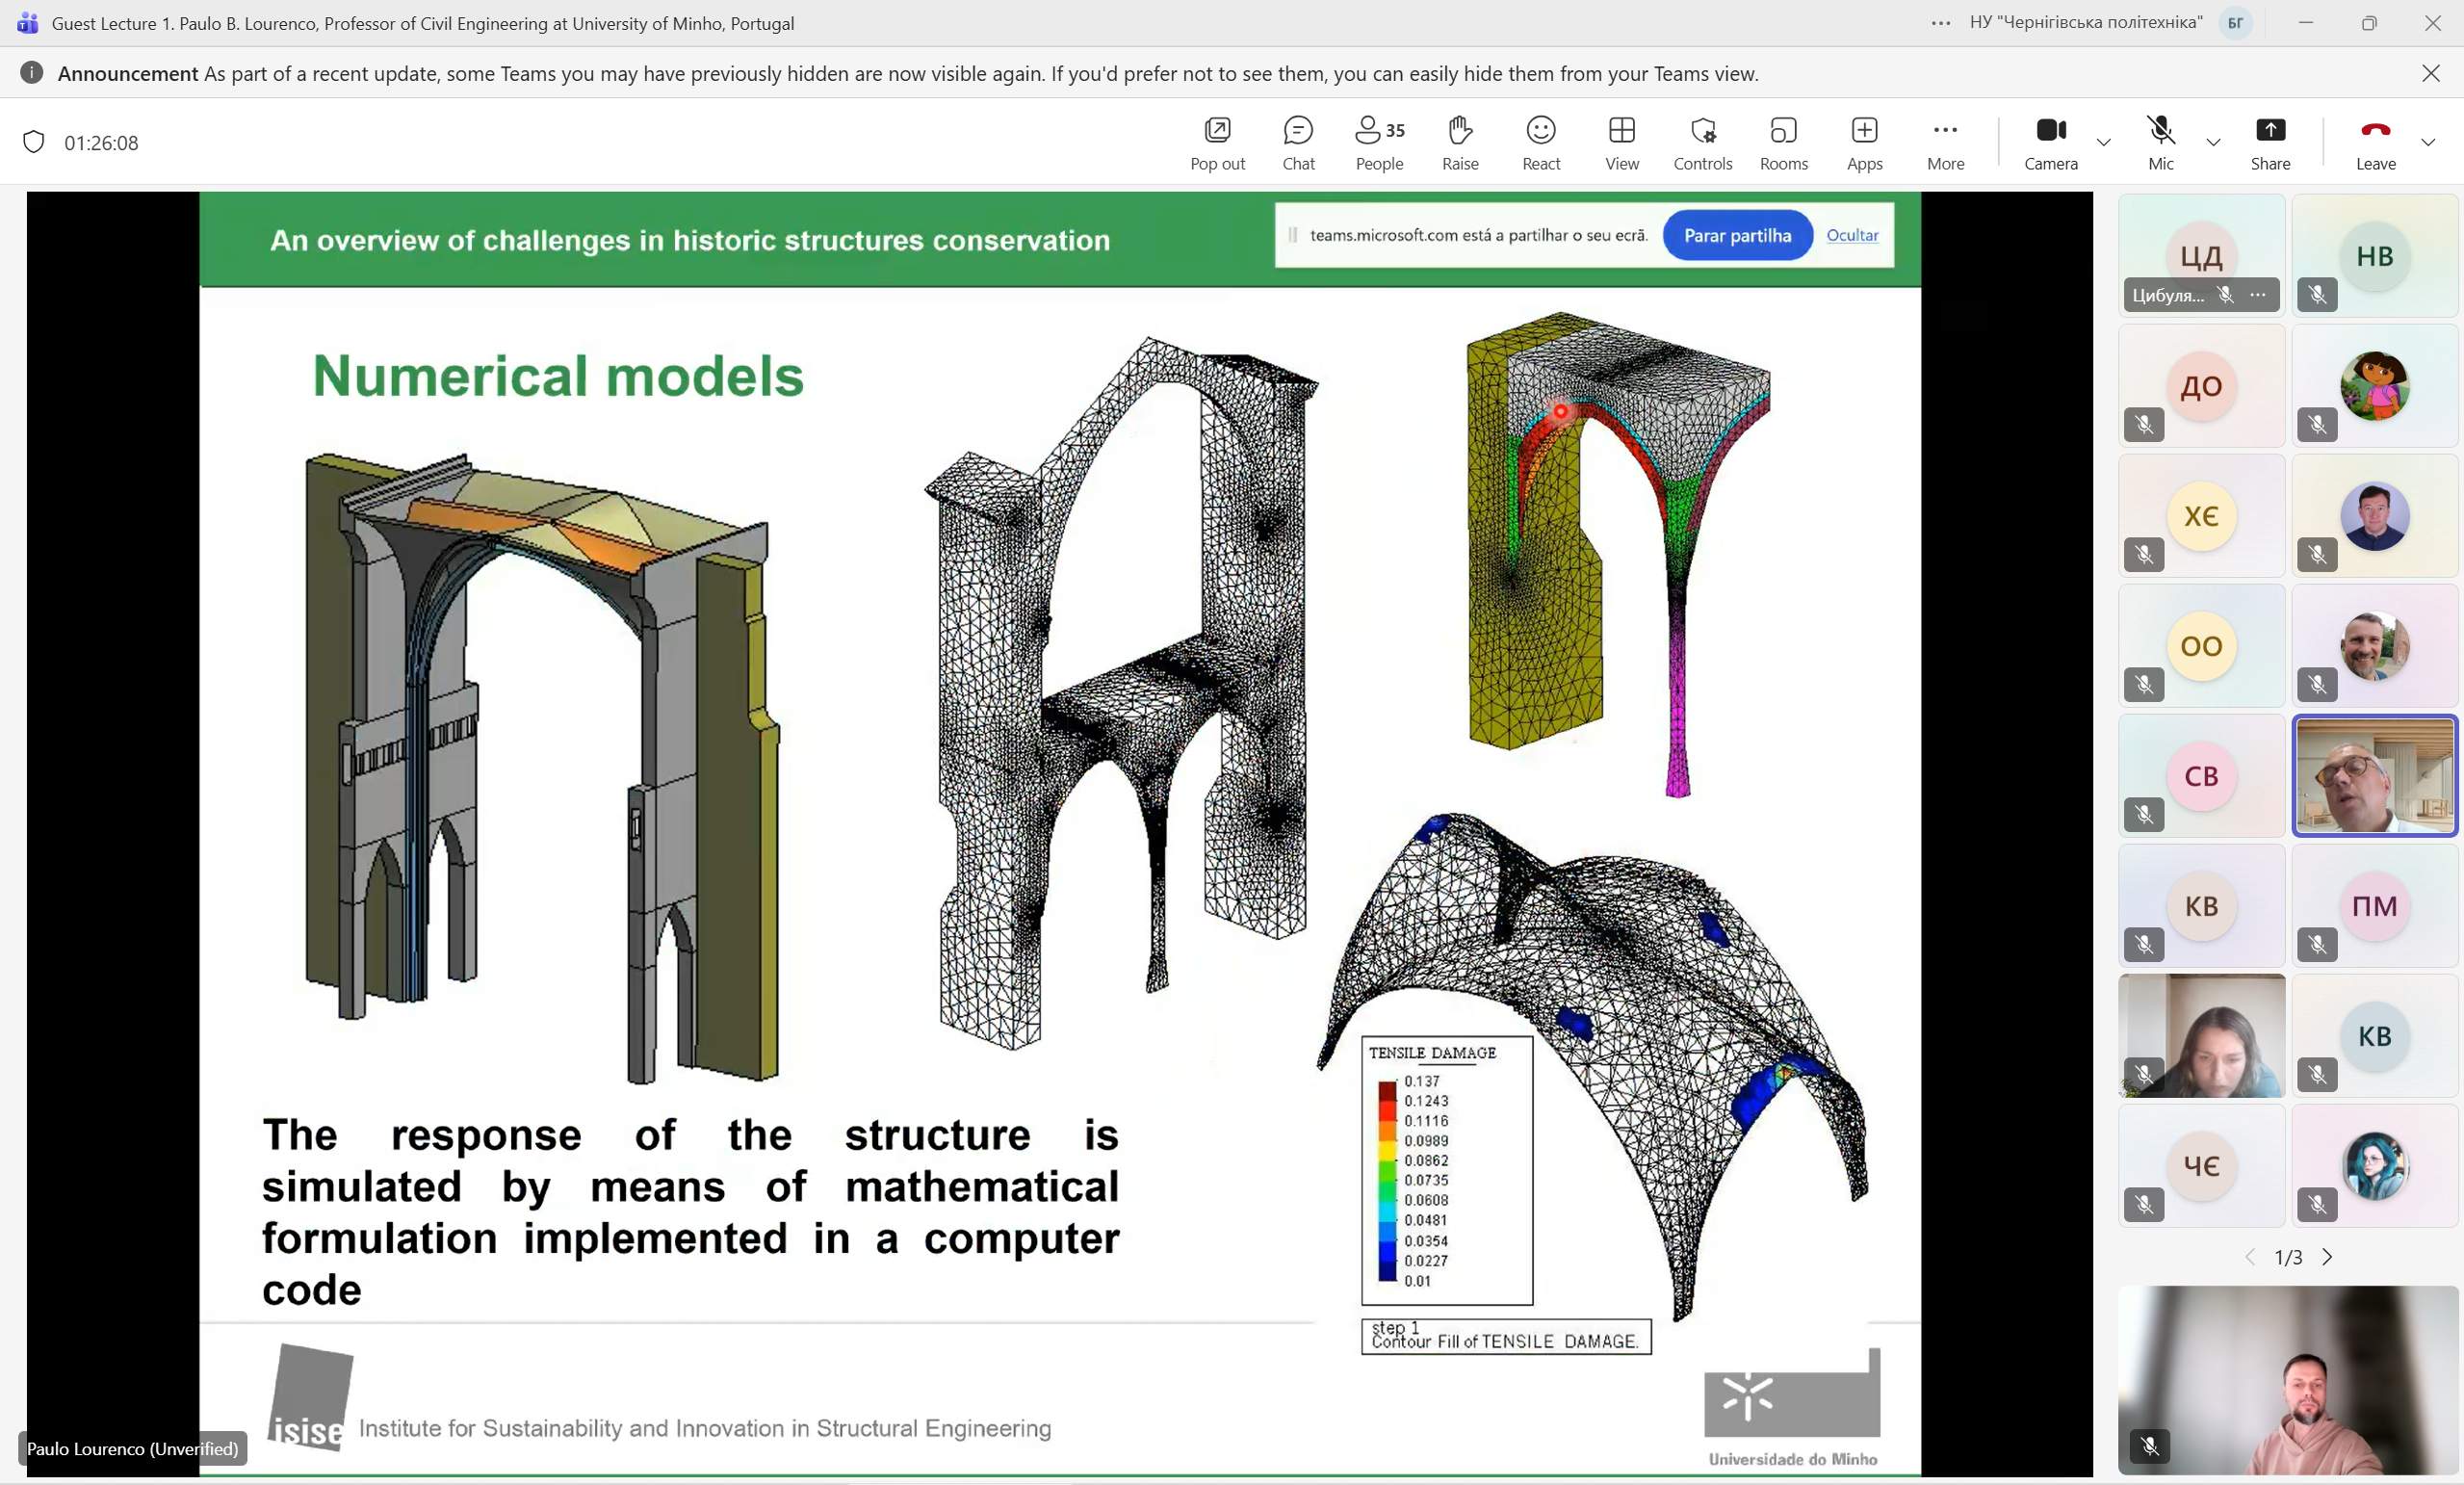Toggle the Camera on or off
This screenshot has width=2464, height=1485.
point(2050,142)
